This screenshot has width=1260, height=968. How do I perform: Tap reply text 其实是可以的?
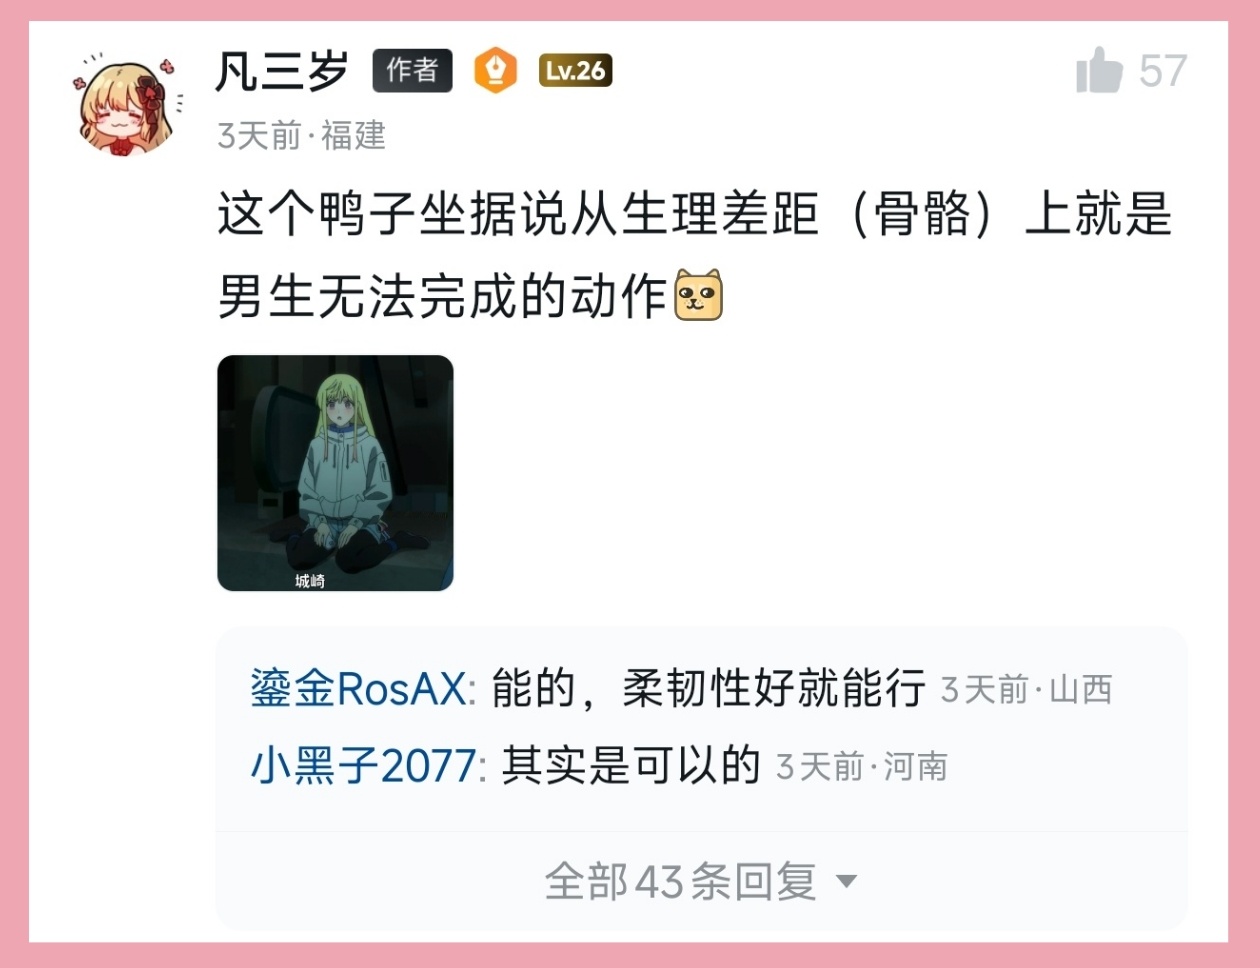click(x=631, y=767)
